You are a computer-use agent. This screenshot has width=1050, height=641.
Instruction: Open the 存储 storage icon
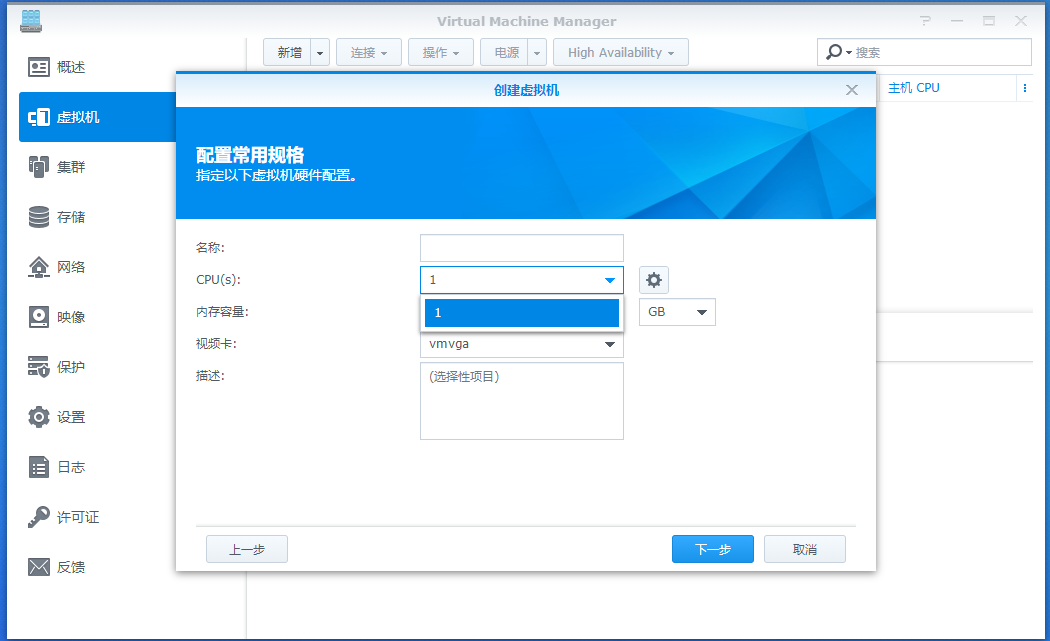pyautogui.click(x=39, y=217)
